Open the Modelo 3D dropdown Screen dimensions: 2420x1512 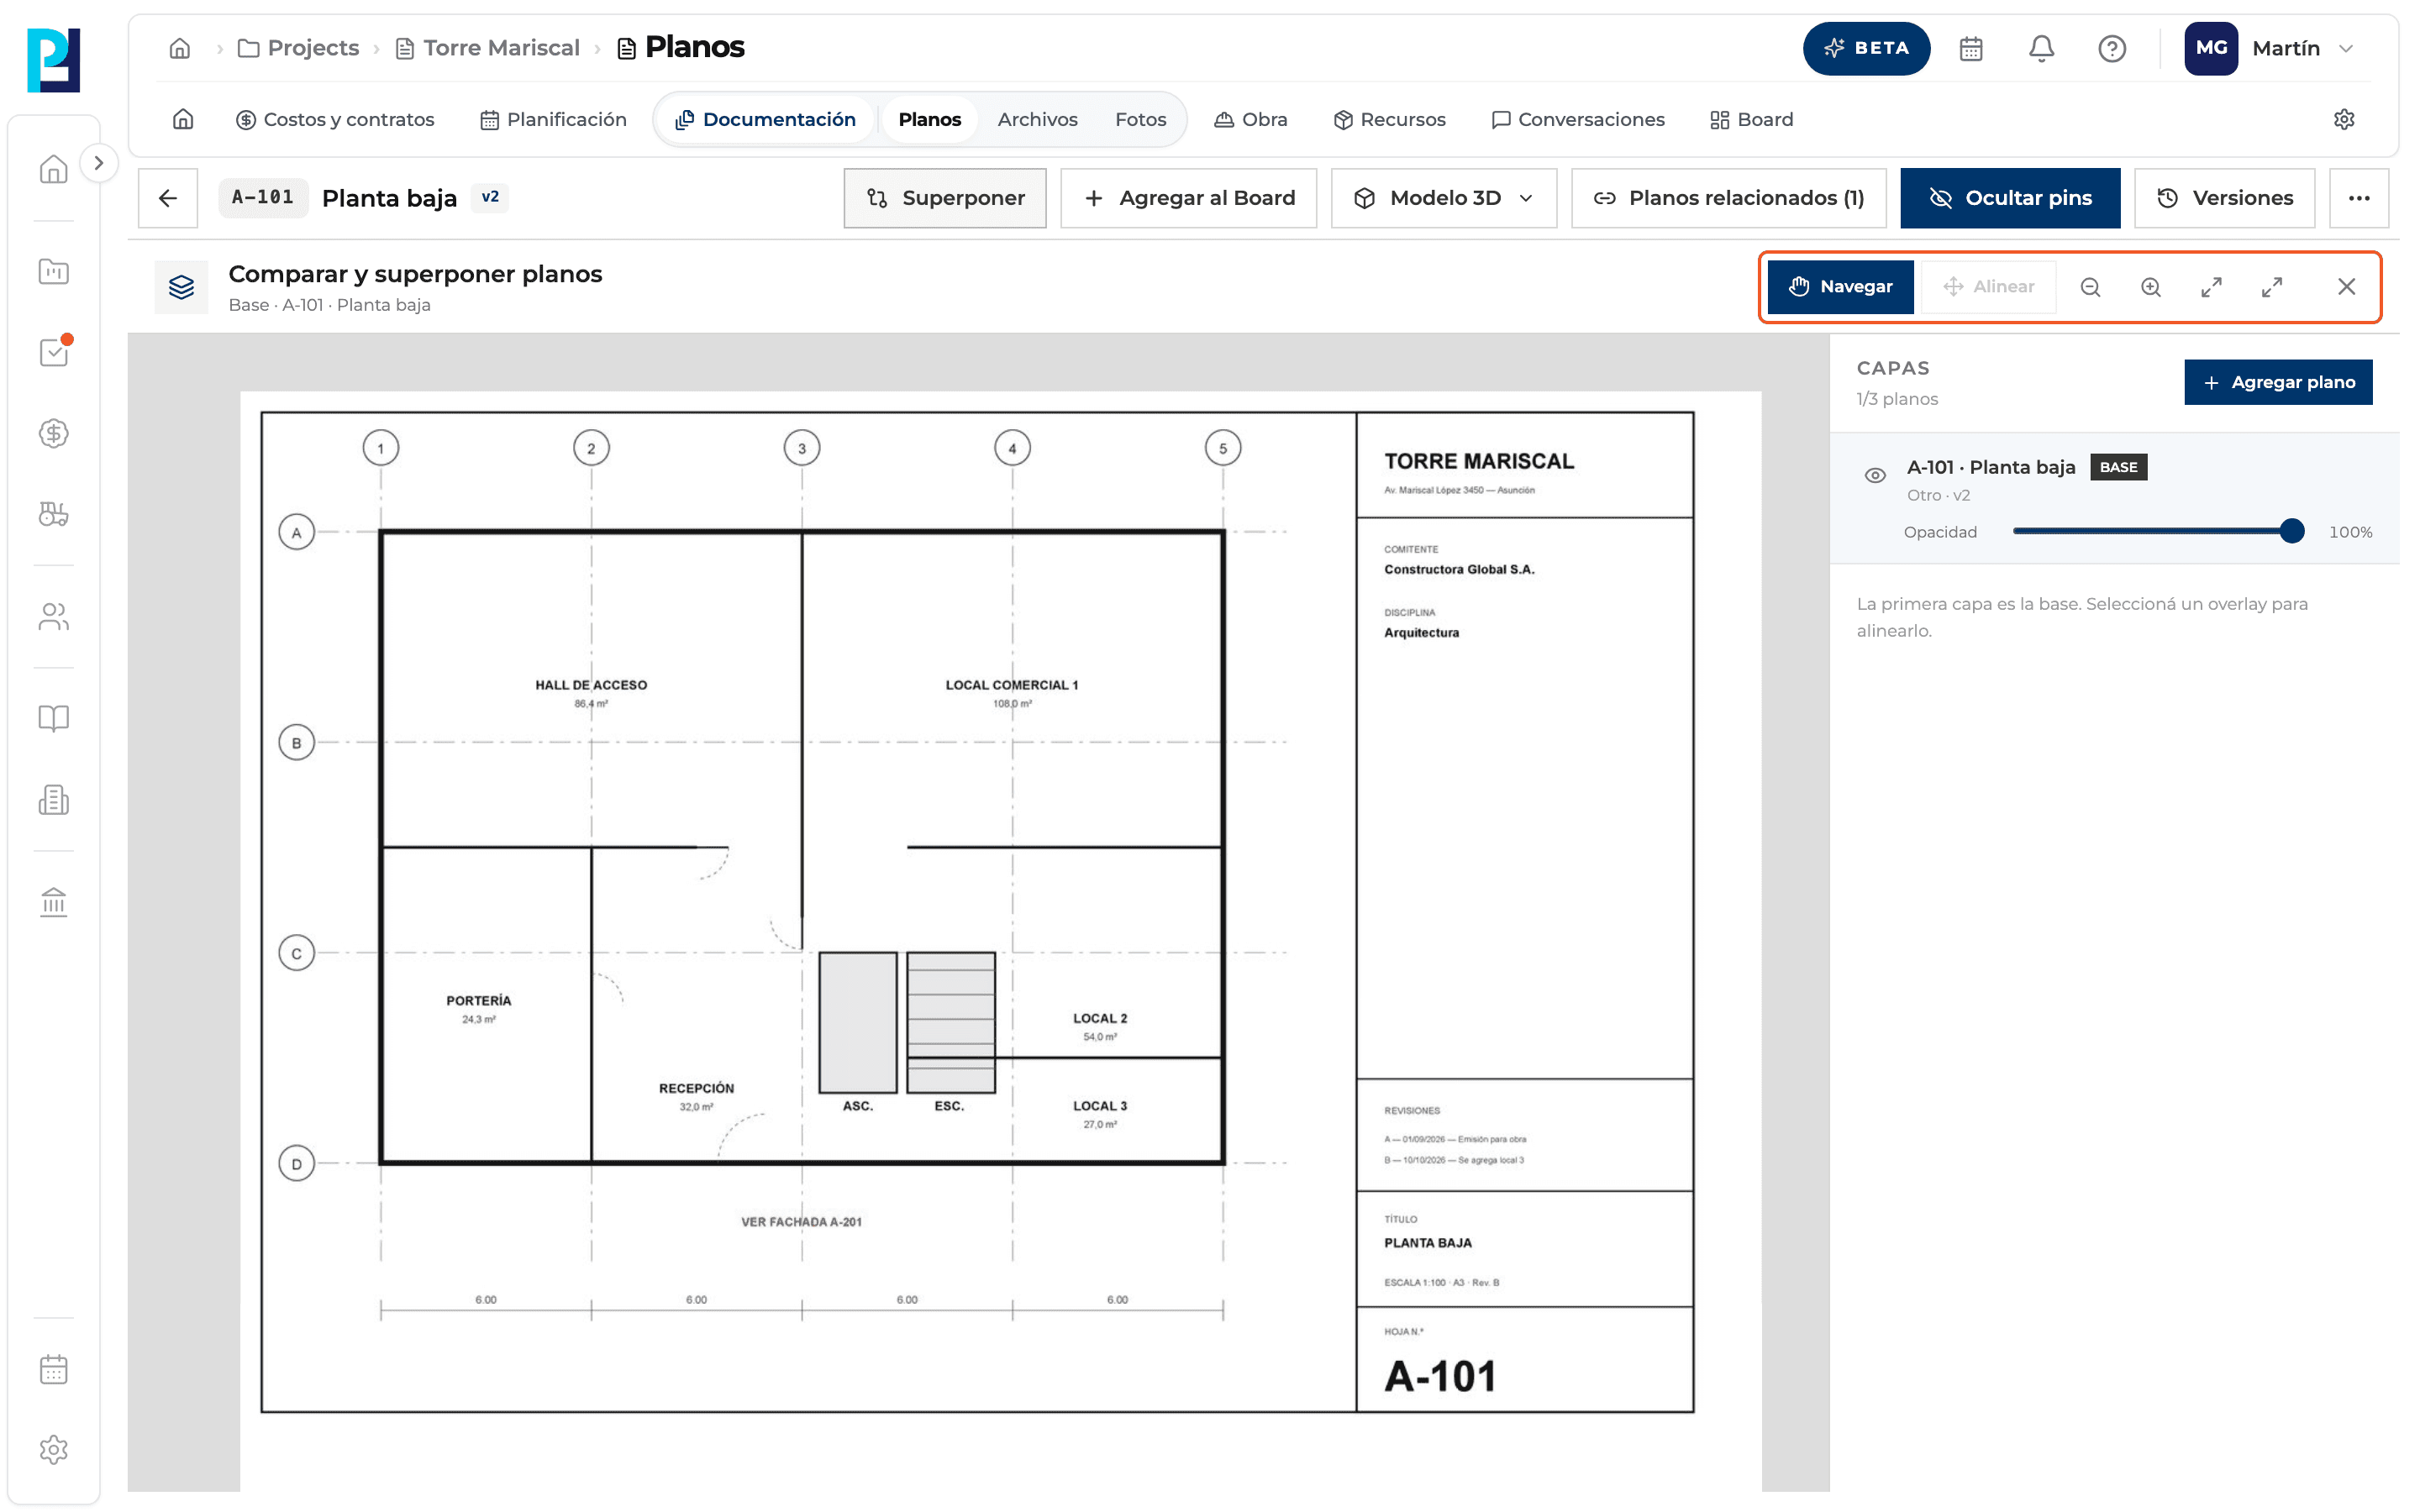click(x=1444, y=198)
